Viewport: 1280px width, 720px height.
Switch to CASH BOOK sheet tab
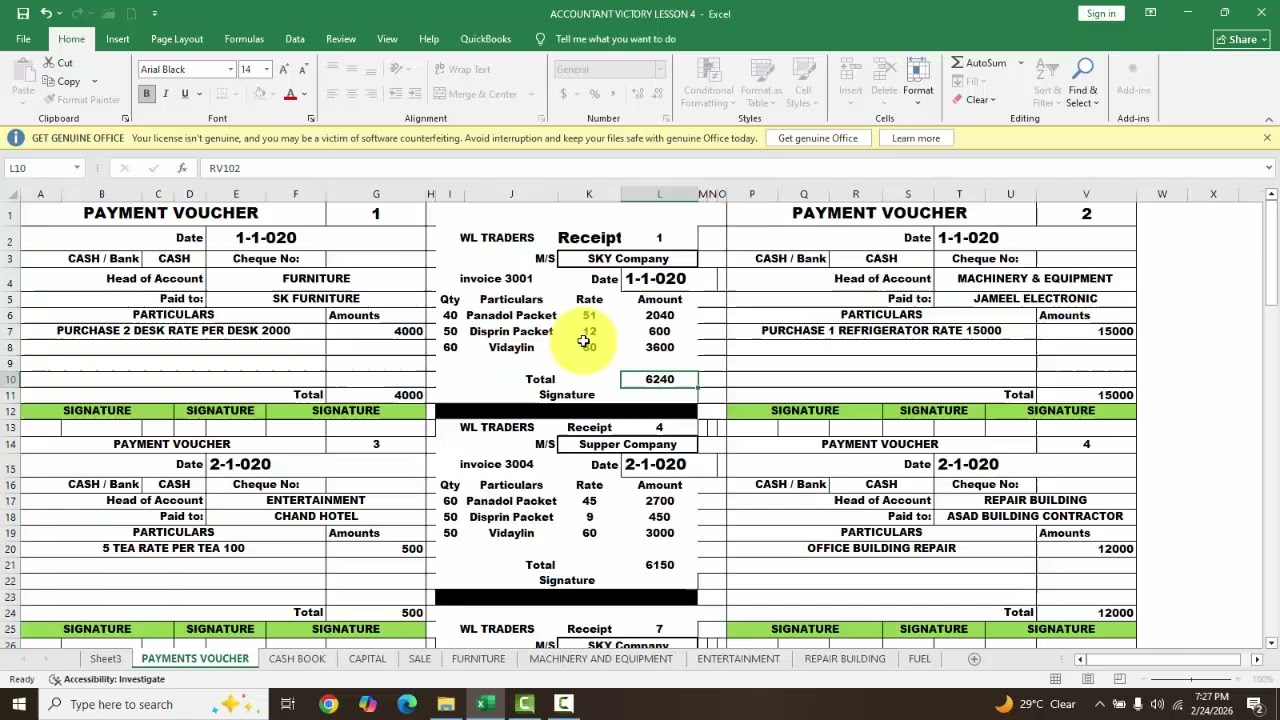297,659
